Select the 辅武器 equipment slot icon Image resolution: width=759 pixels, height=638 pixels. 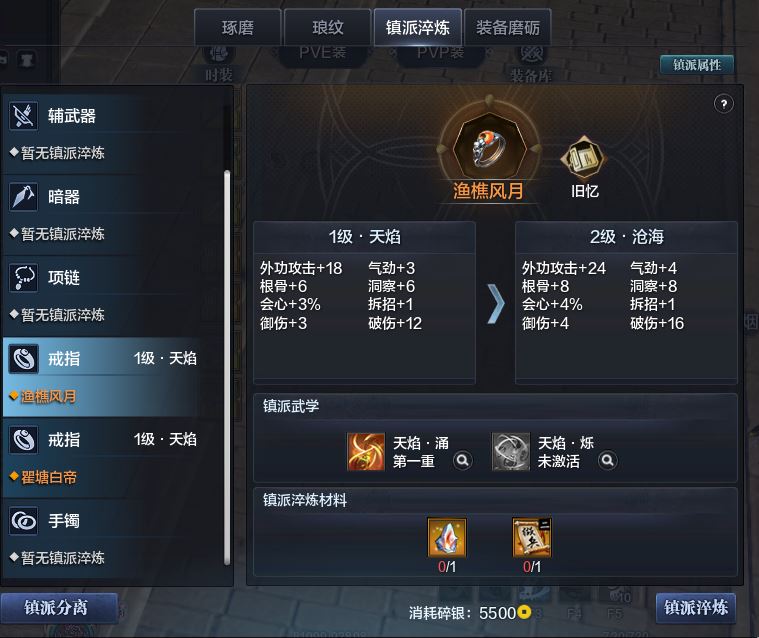click(x=23, y=116)
